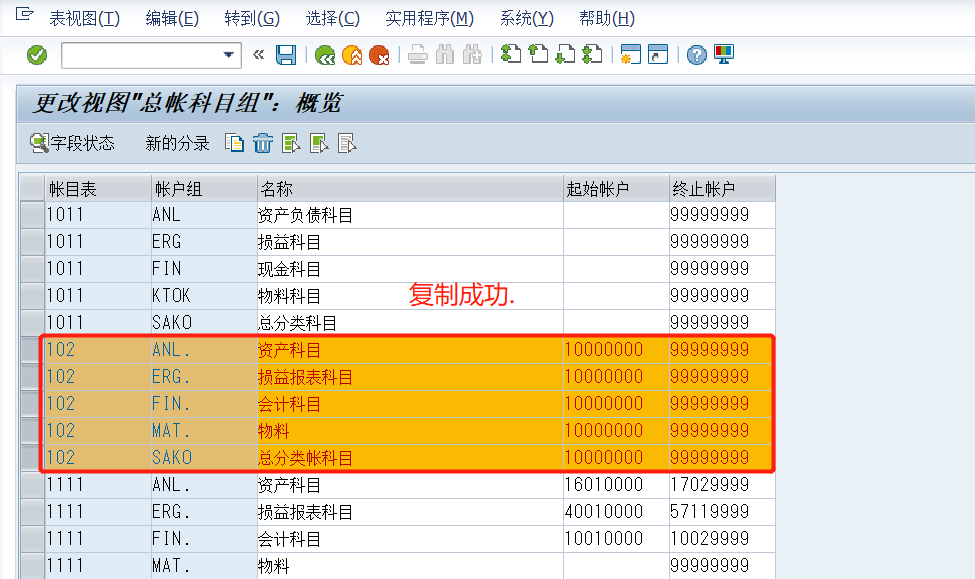
Task: Toggle row selector for 1011 FIN
Action: point(32,269)
